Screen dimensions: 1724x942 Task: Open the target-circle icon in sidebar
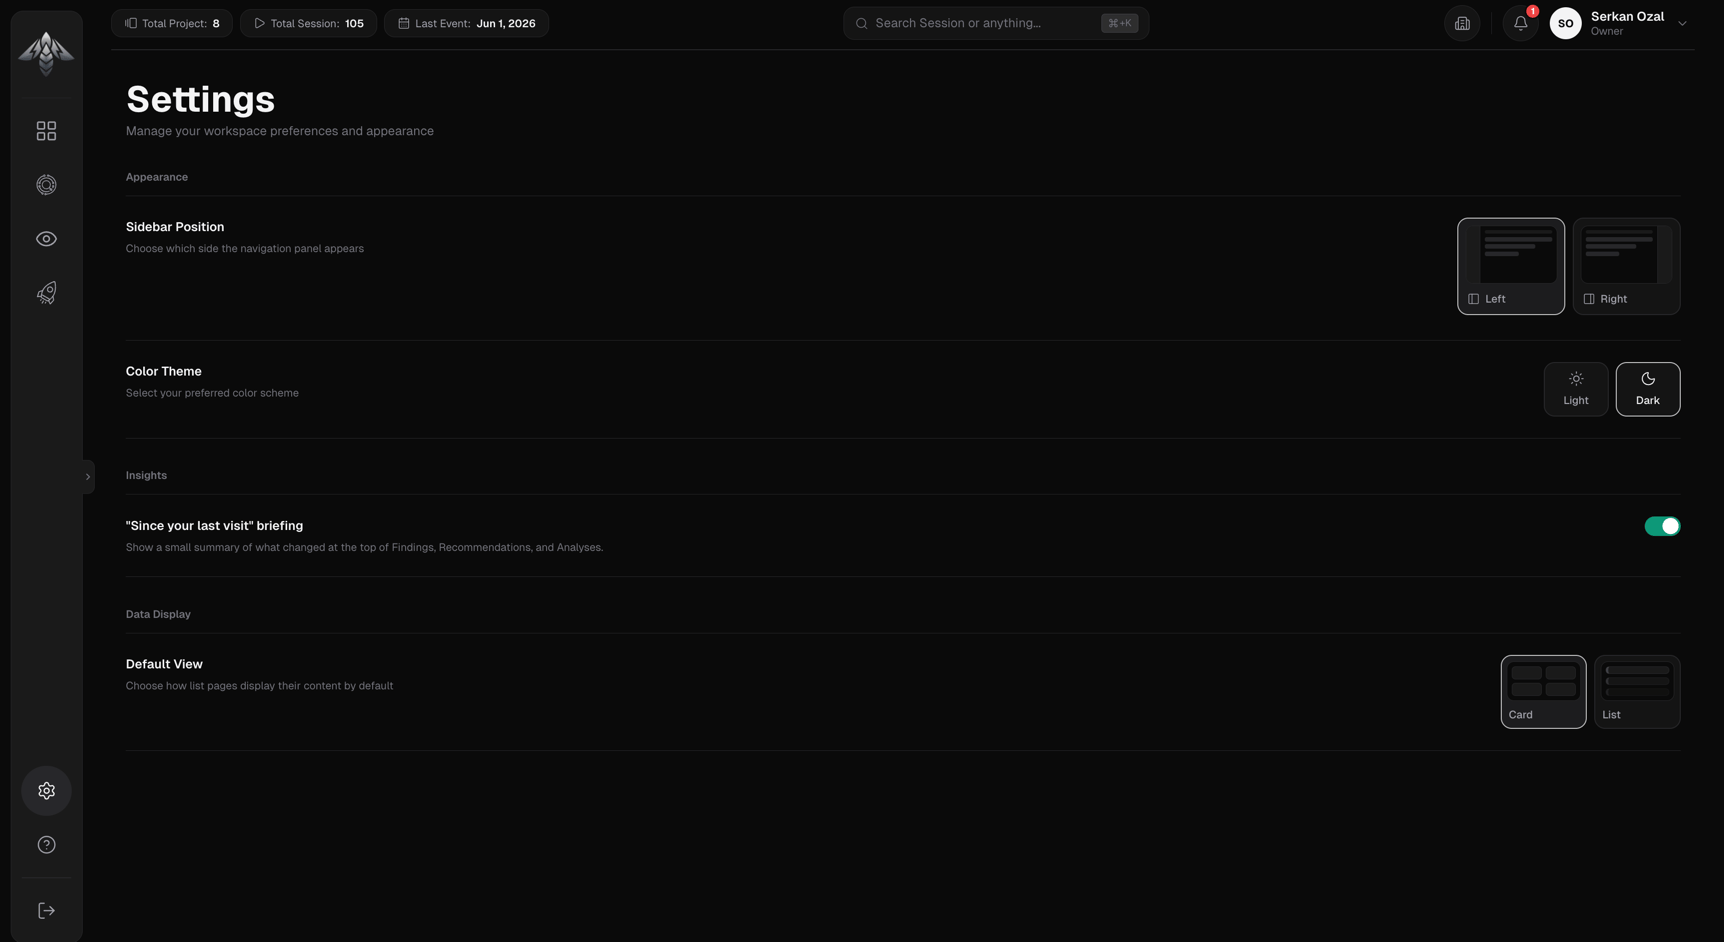[x=46, y=185]
